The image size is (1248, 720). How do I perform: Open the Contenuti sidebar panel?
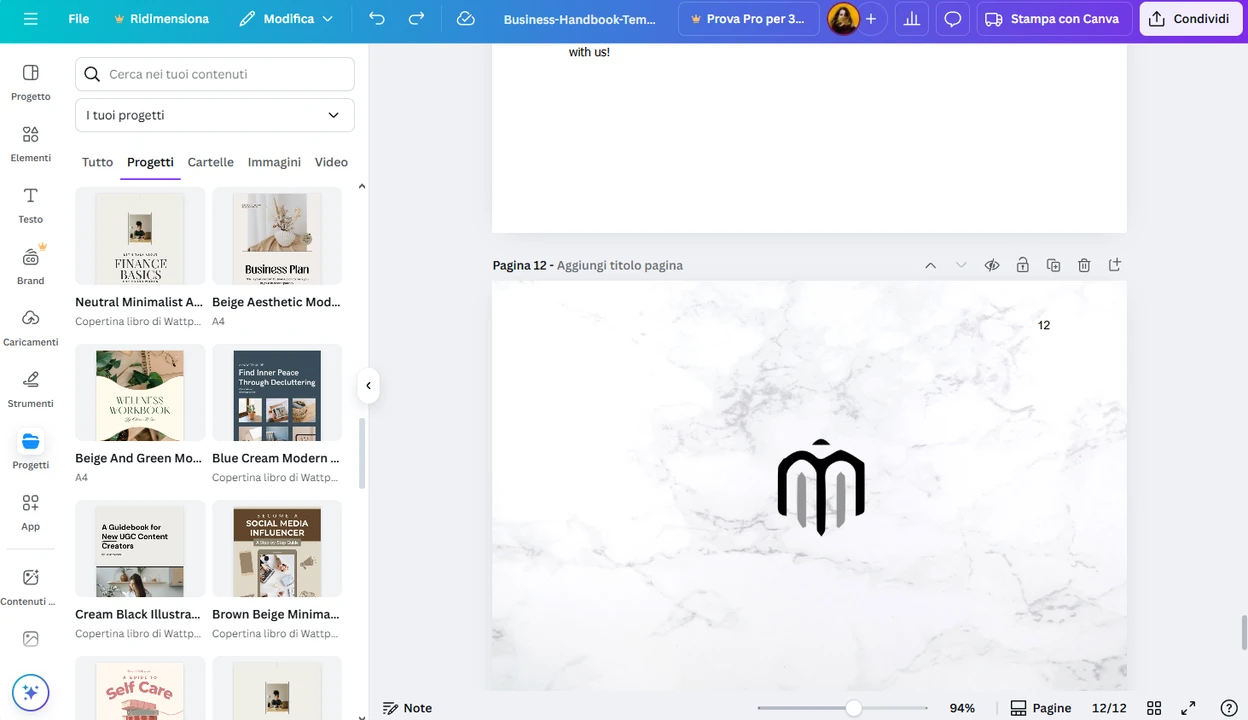(31, 587)
